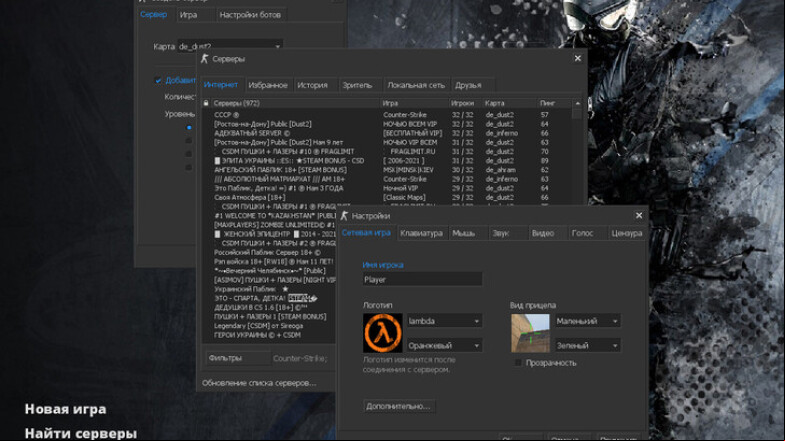The width and height of the screenshot is (785, 441).
Task: Sort by the Карта column header
Action: click(x=510, y=103)
